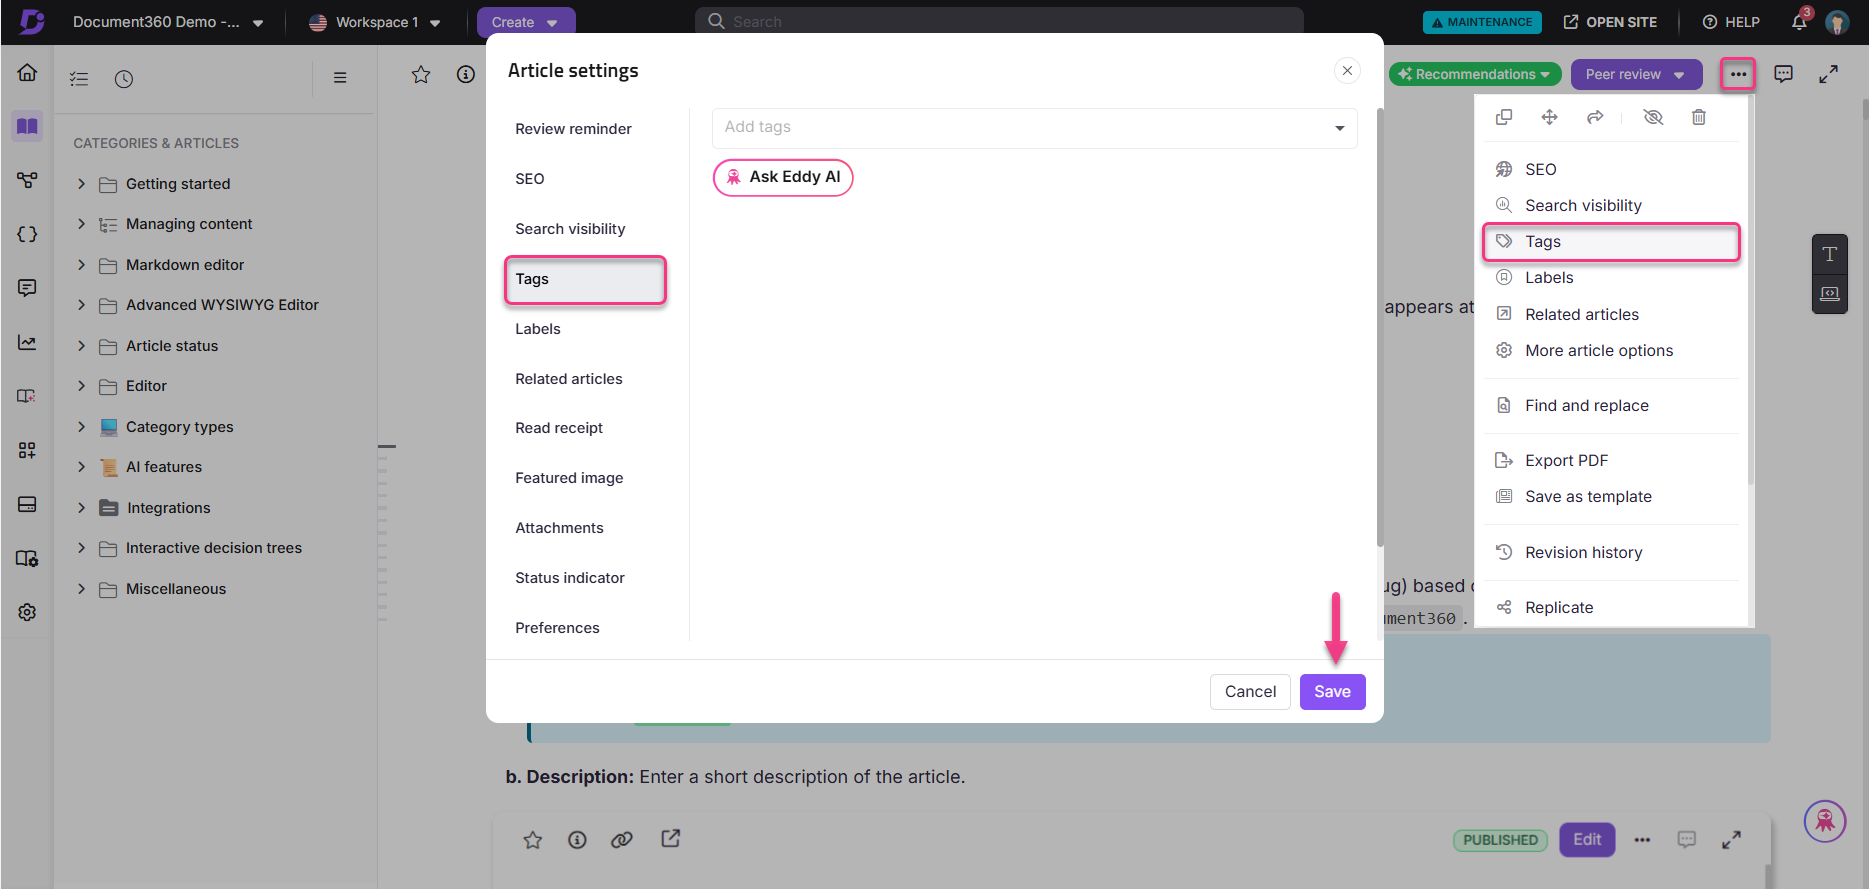Click the share arrow icon in More menu
The height and width of the screenshot is (889, 1869).
(1595, 117)
